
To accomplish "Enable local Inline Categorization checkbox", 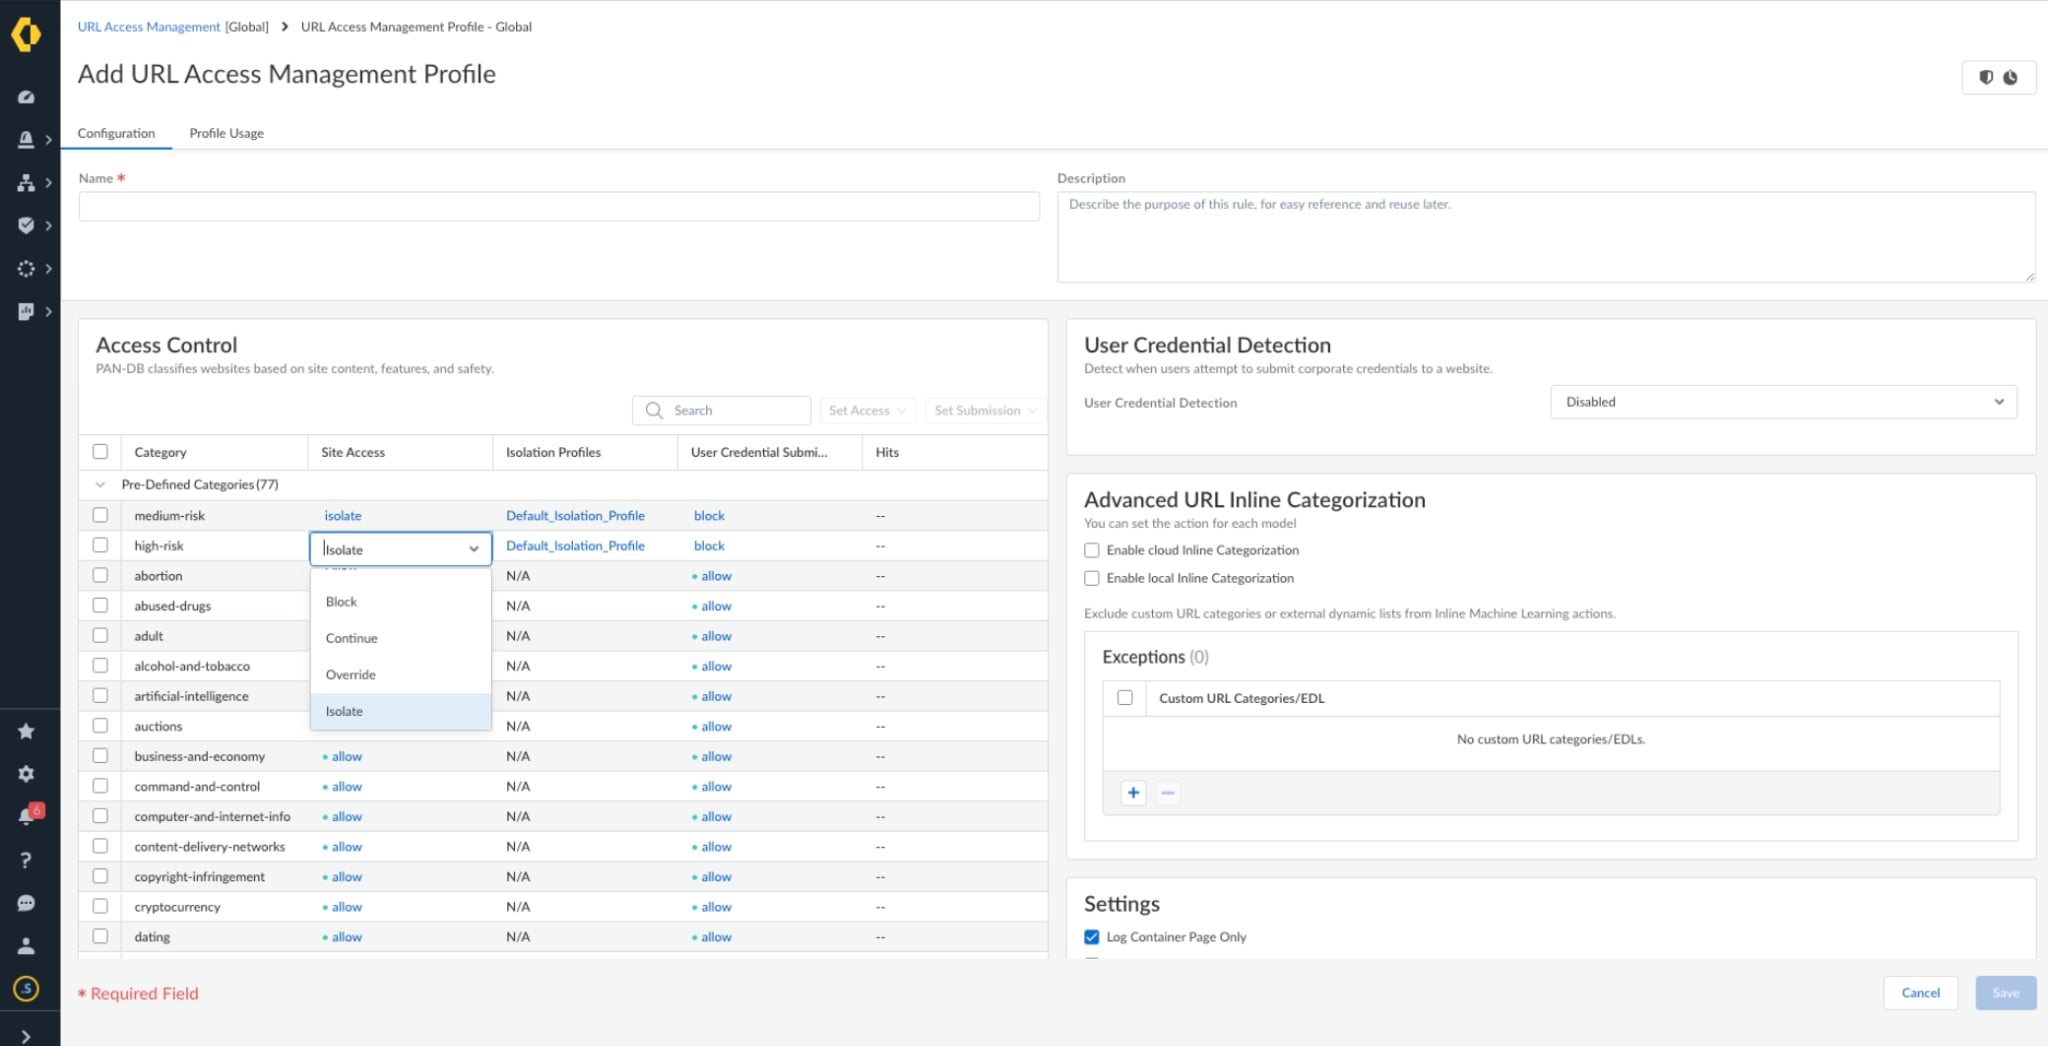I will click(x=1092, y=578).
